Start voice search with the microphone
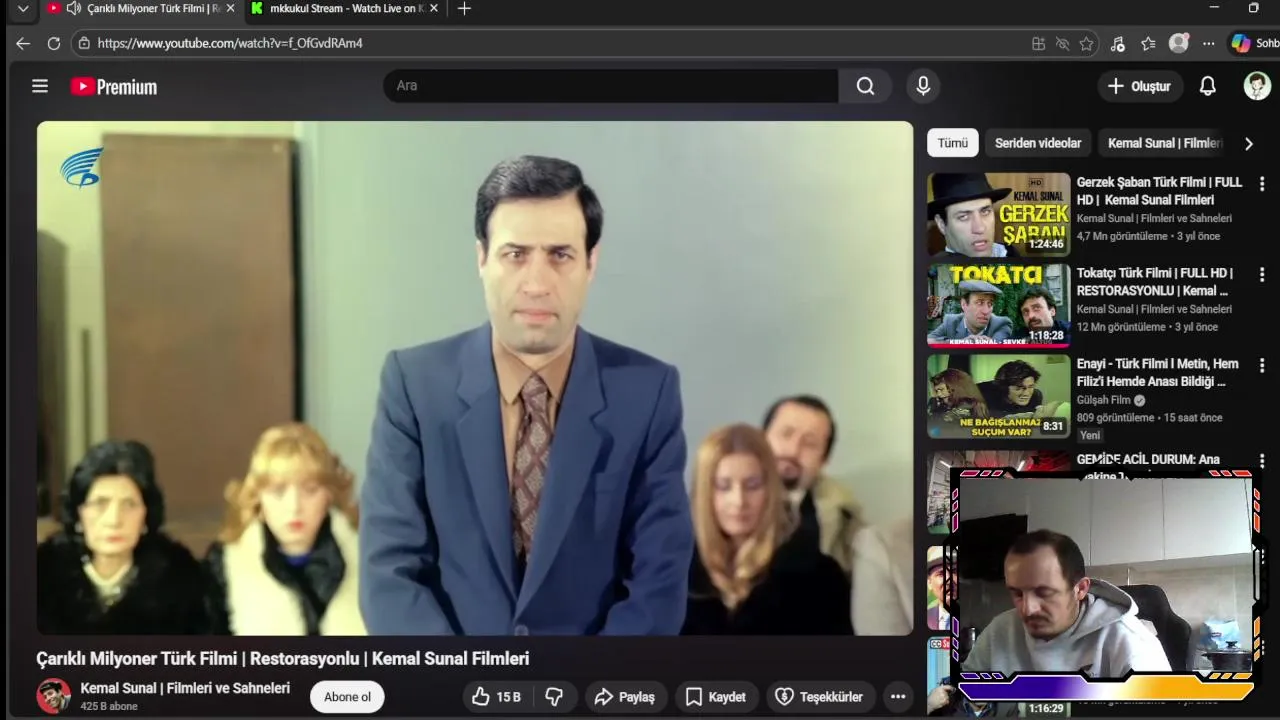Image resolution: width=1280 pixels, height=720 pixels. click(x=923, y=86)
